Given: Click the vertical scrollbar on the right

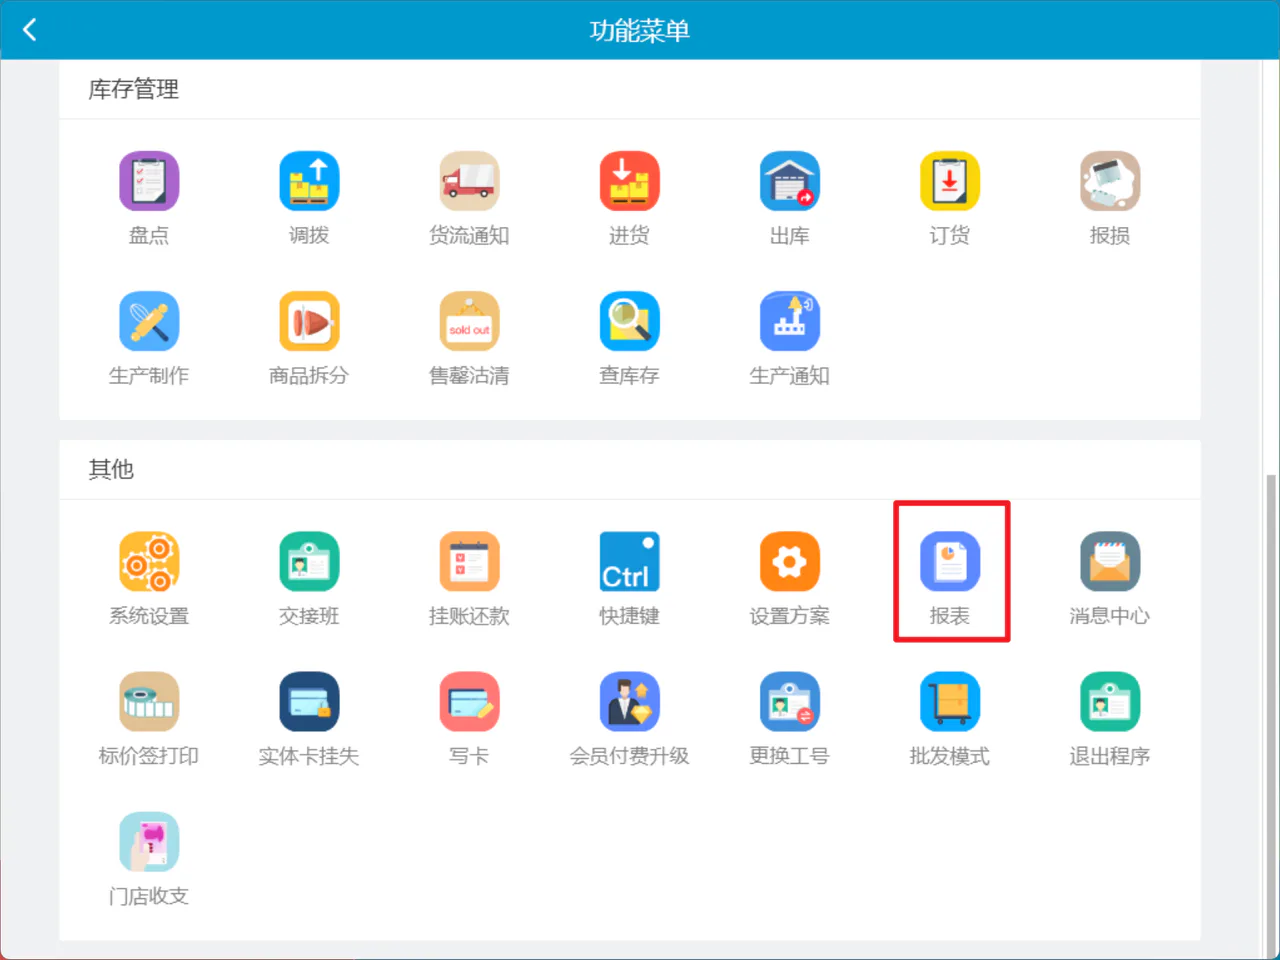Looking at the screenshot, I should (x=1271, y=715).
